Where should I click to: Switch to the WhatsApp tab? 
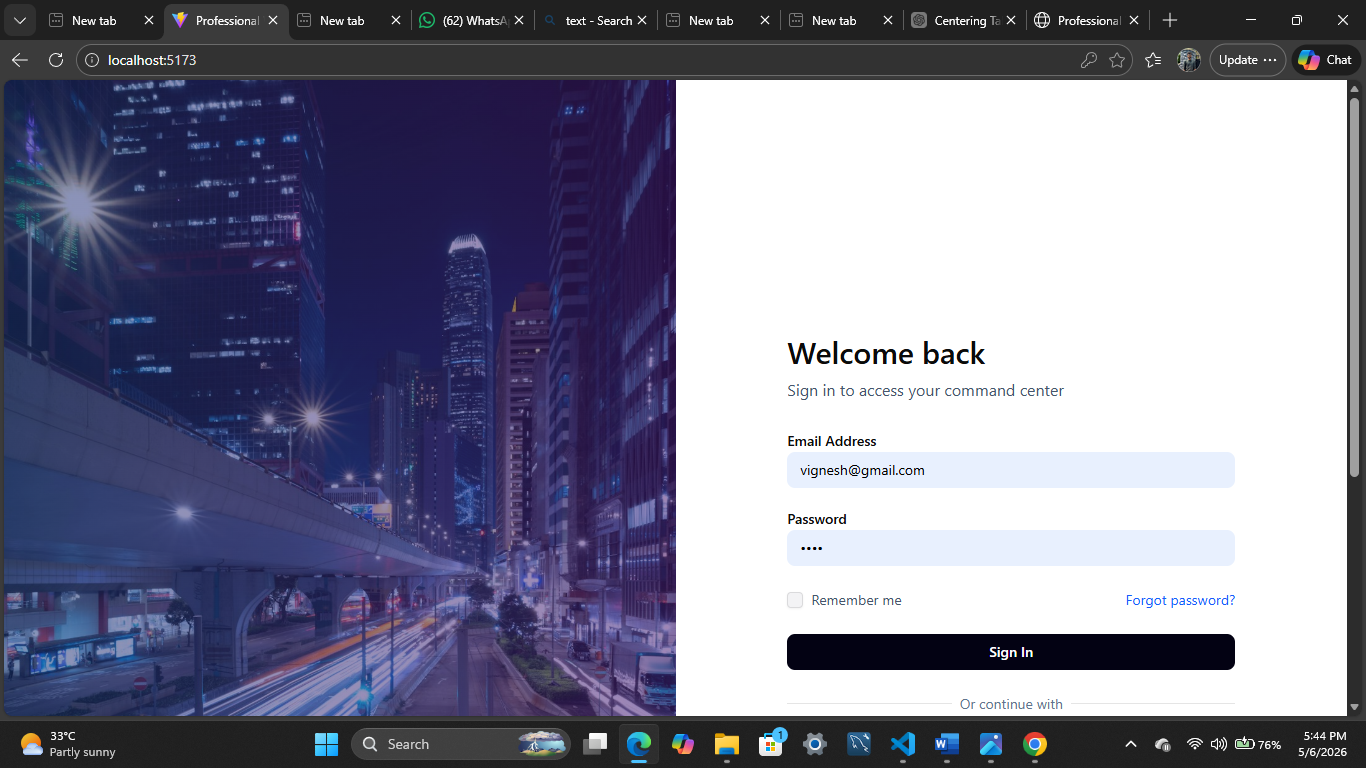pyautogui.click(x=472, y=20)
